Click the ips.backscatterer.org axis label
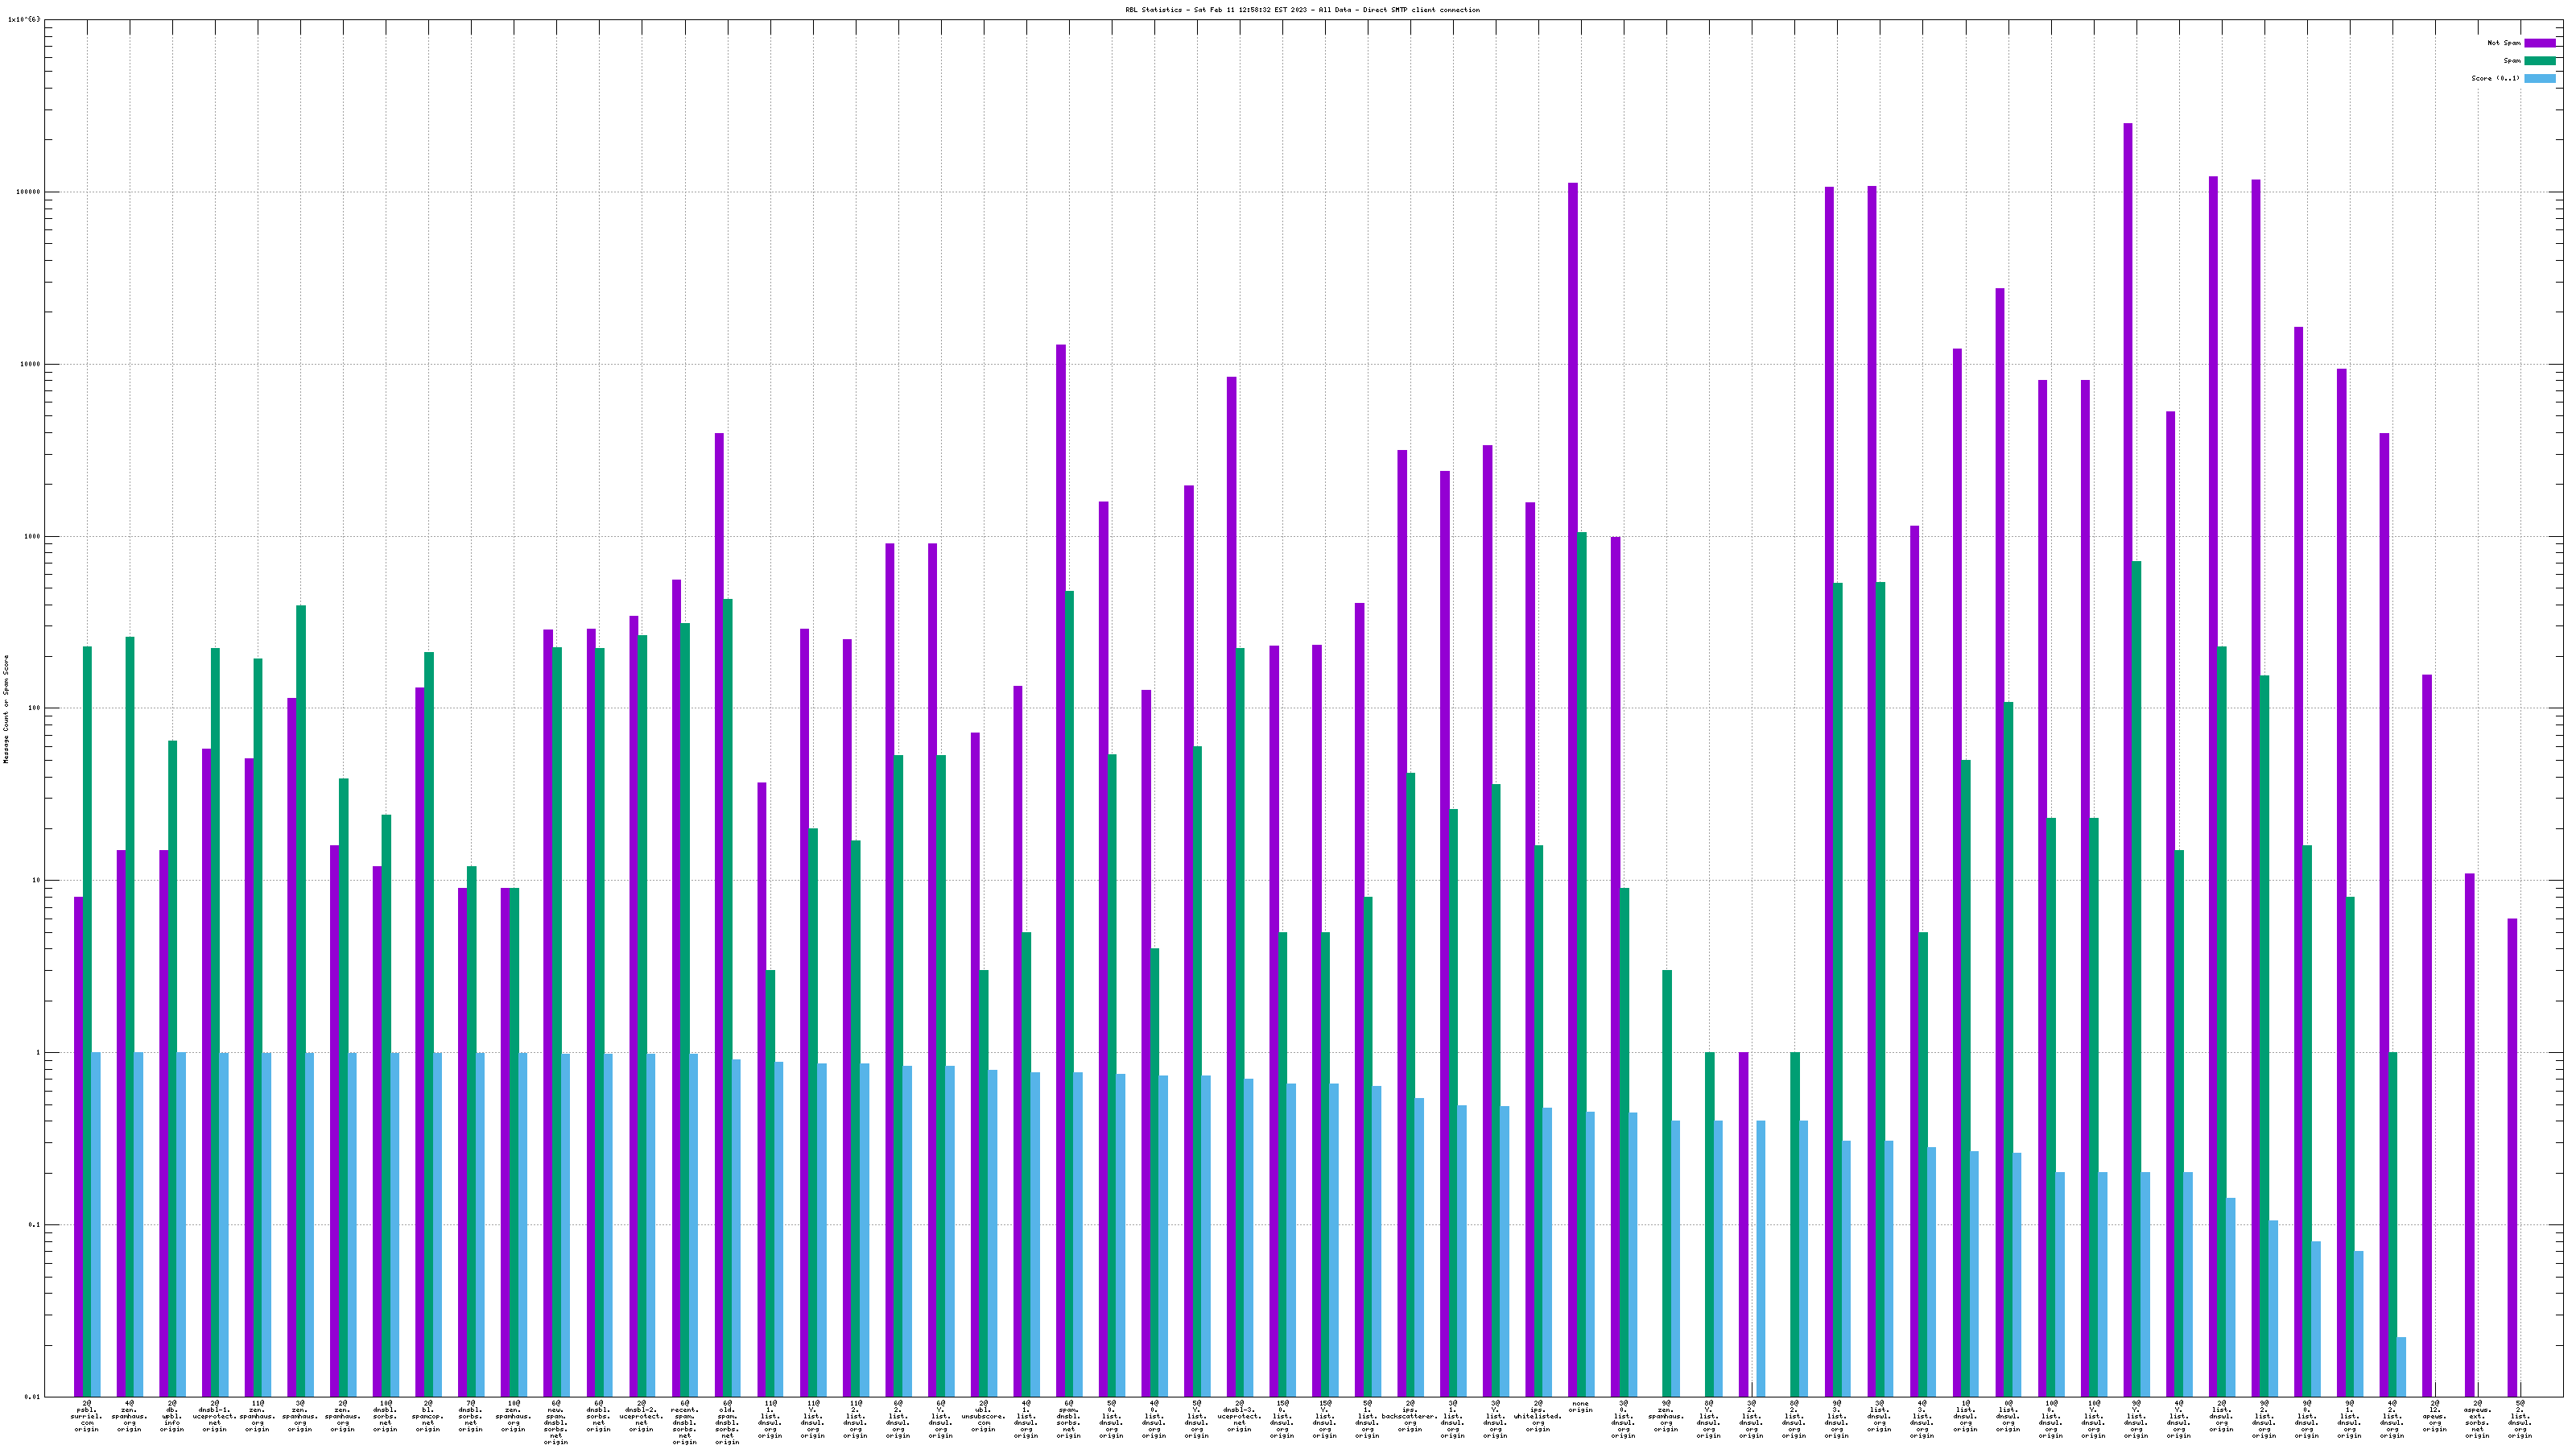 click(x=1410, y=1416)
